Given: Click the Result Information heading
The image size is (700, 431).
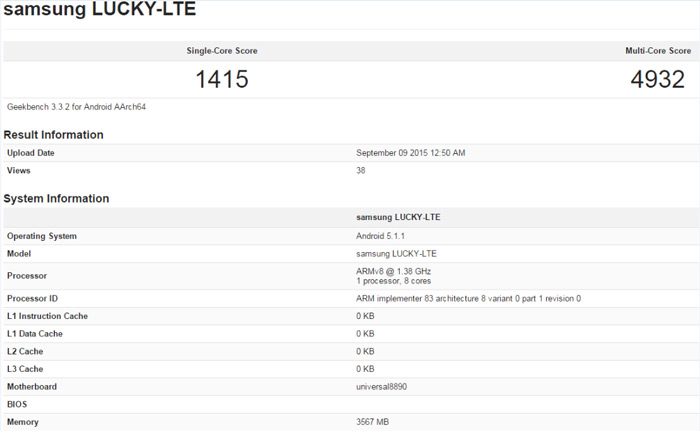Looking at the screenshot, I should [x=53, y=135].
